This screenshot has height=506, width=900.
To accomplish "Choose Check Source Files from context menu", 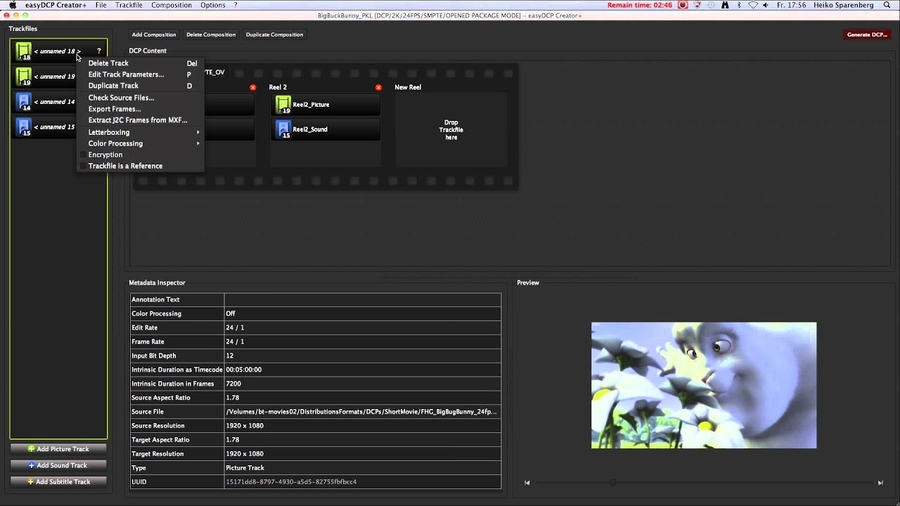I will tap(141, 98).
